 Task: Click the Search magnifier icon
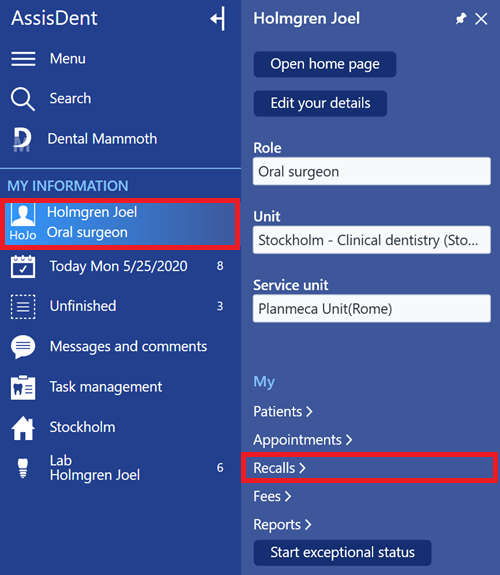23,99
